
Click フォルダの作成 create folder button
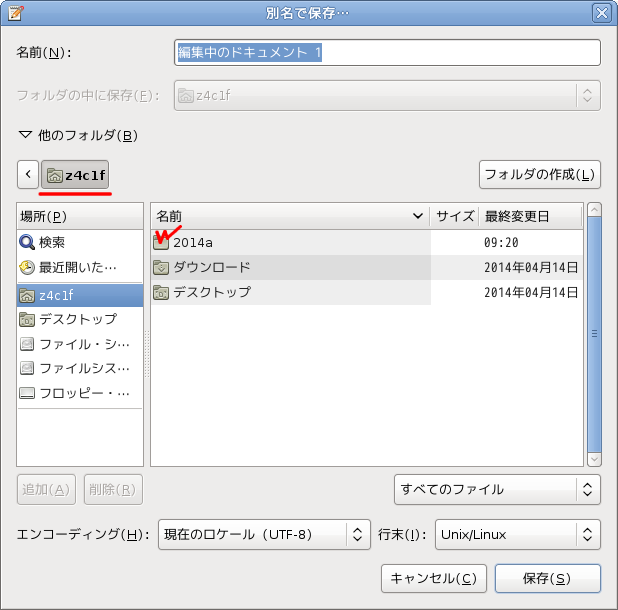[x=540, y=174]
